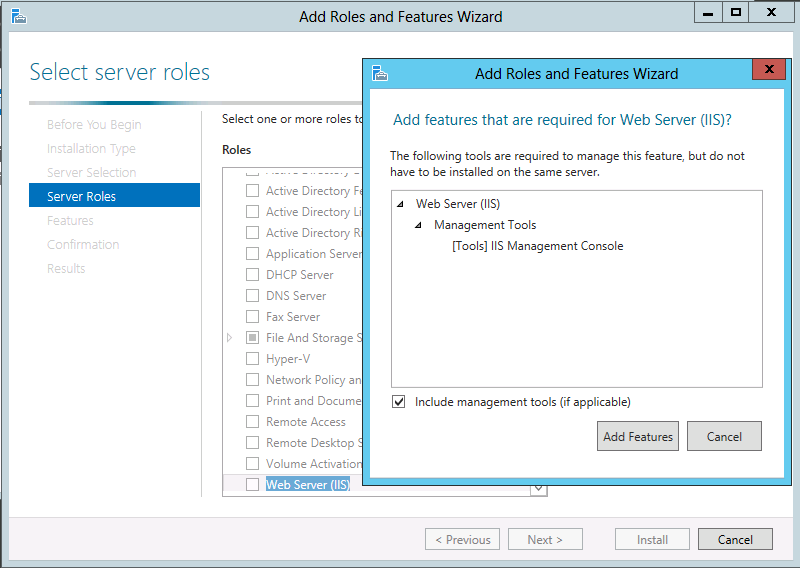Check the Hyper-V role
Viewport: 800px width, 568px height.
tap(253, 358)
